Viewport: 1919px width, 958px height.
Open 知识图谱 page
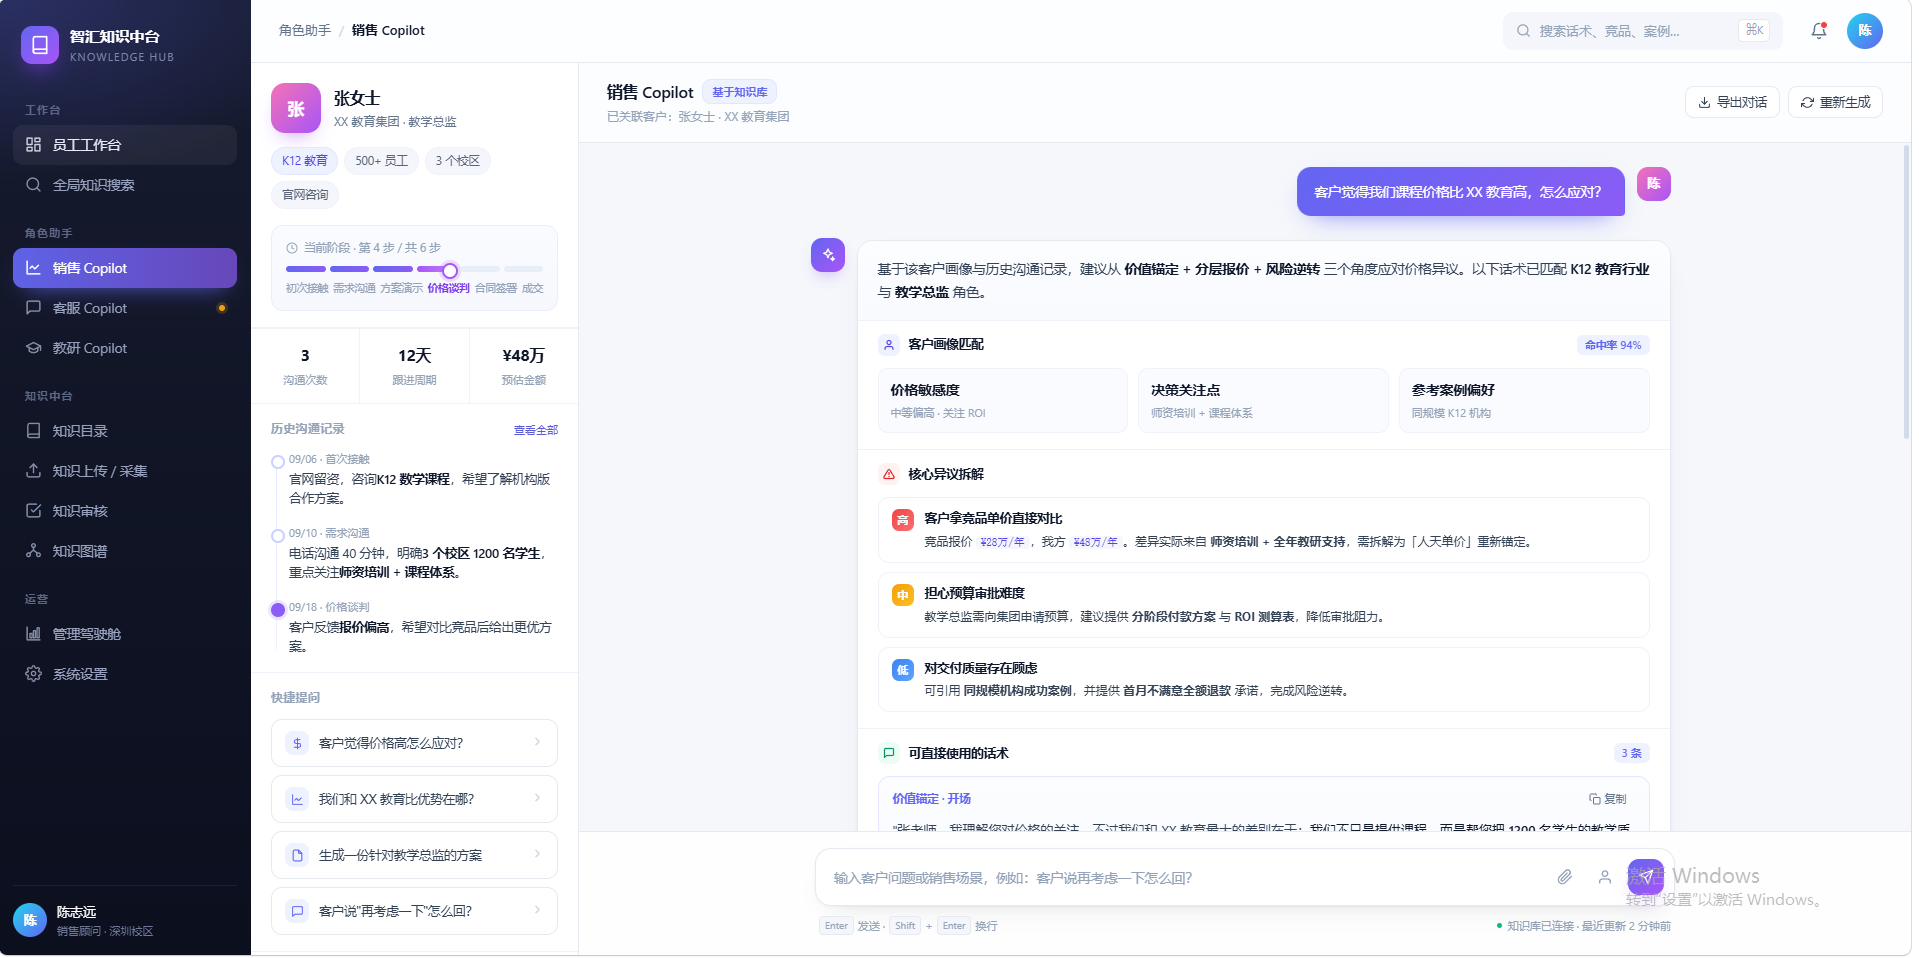(x=125, y=551)
